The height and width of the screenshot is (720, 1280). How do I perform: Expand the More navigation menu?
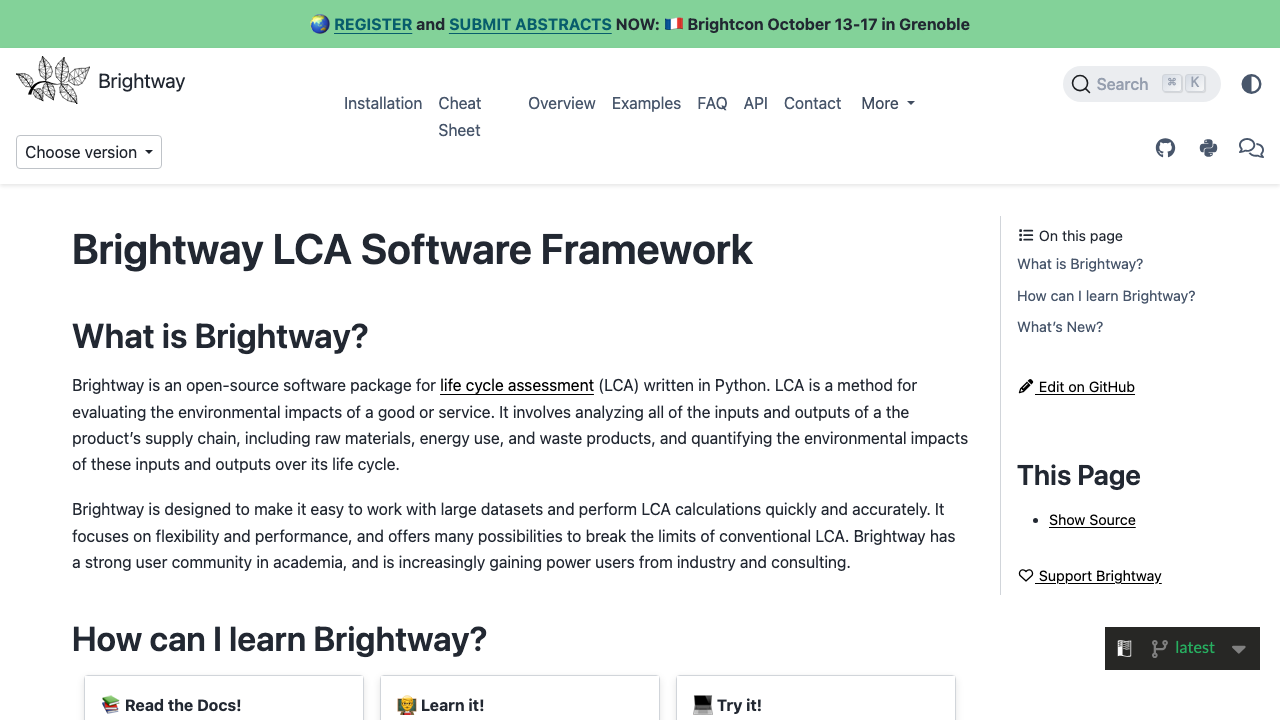pos(887,103)
